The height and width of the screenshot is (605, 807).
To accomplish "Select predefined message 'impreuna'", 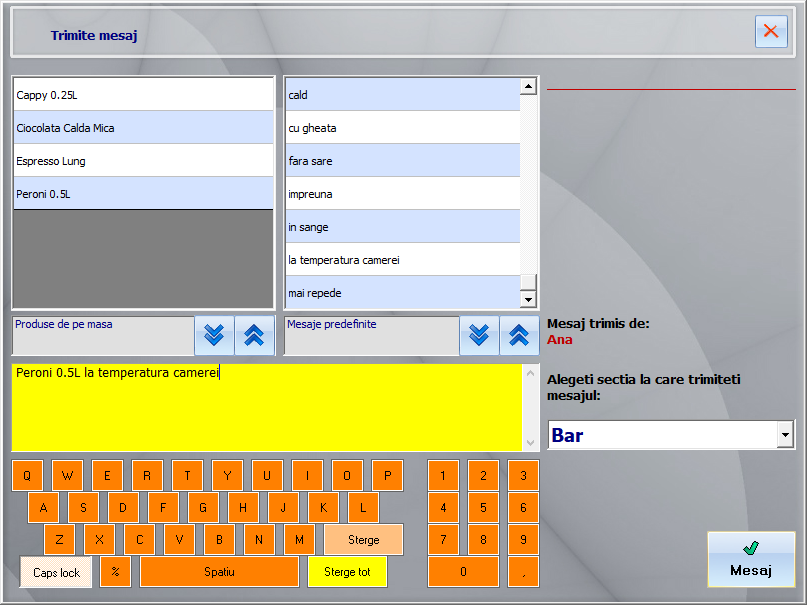I will pos(402,193).
